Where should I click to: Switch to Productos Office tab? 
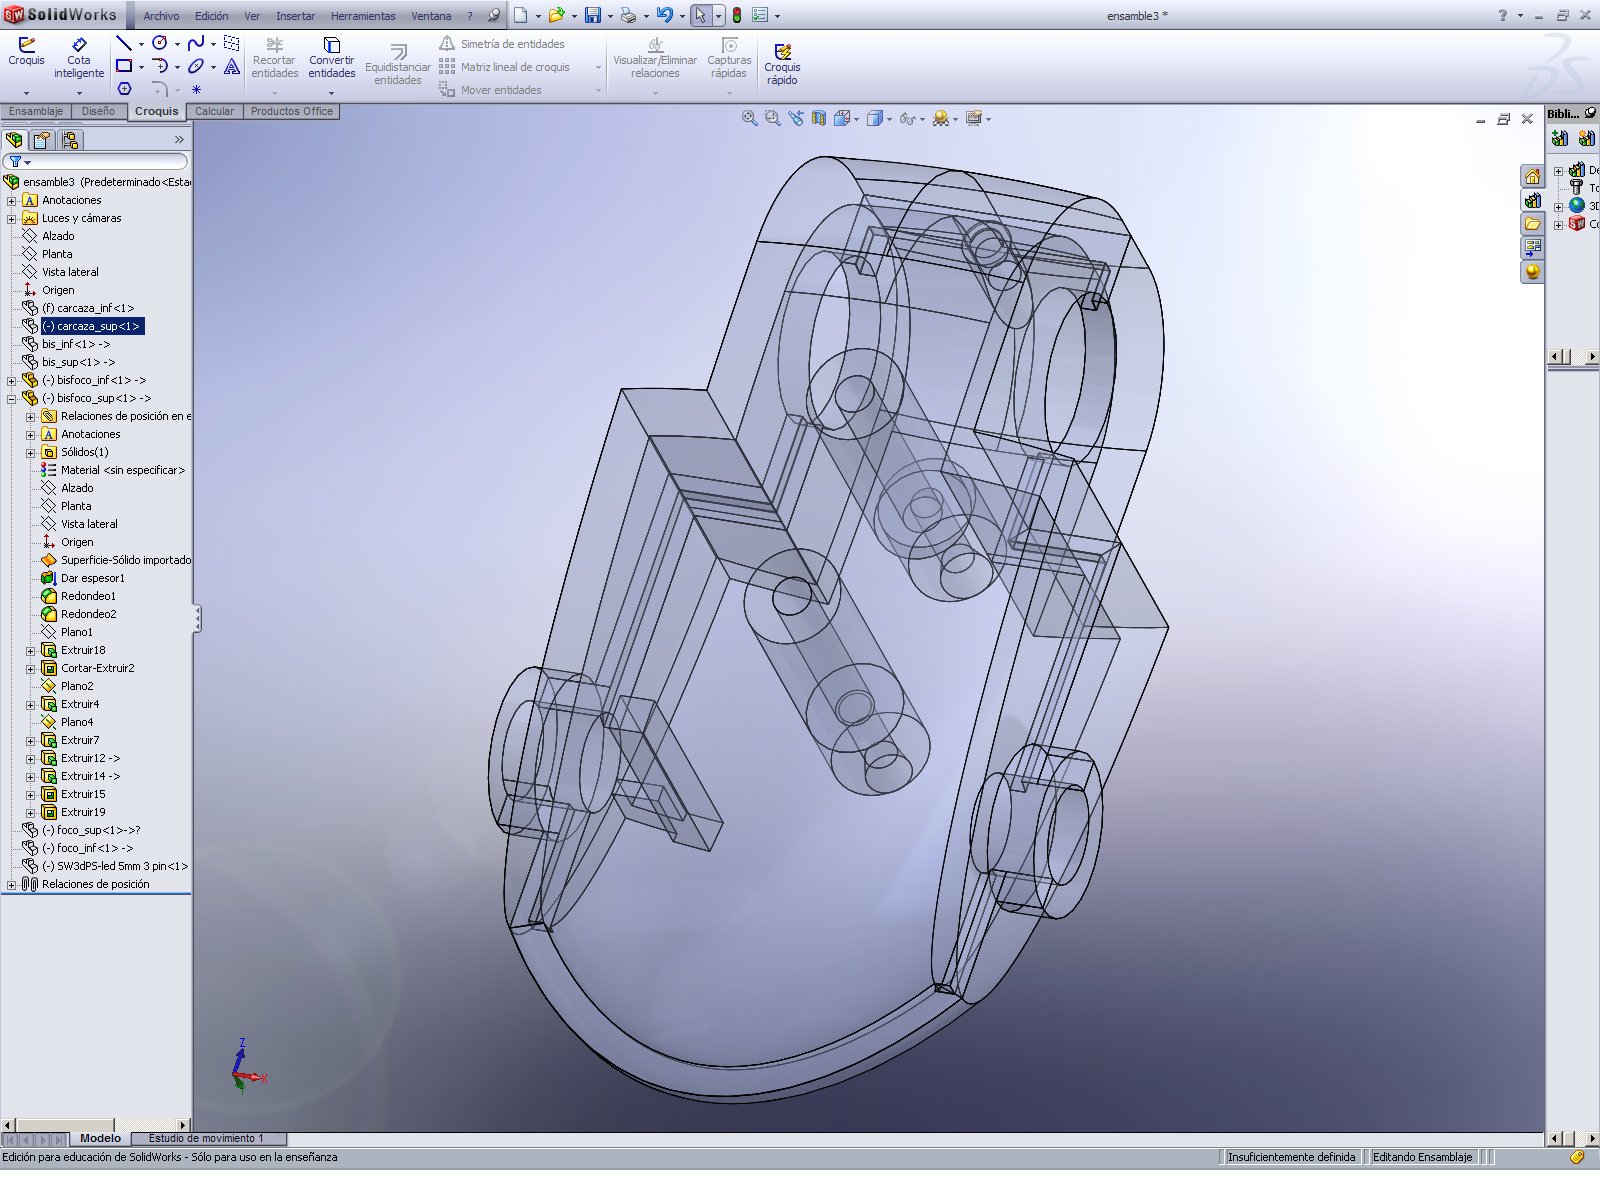coord(292,111)
